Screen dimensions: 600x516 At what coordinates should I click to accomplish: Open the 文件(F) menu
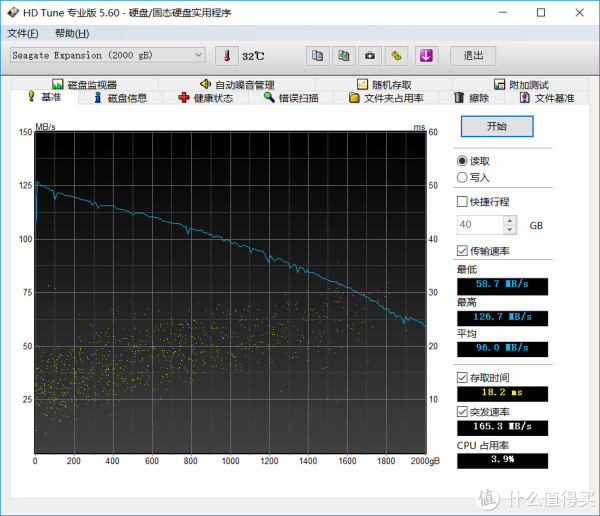tap(23, 33)
